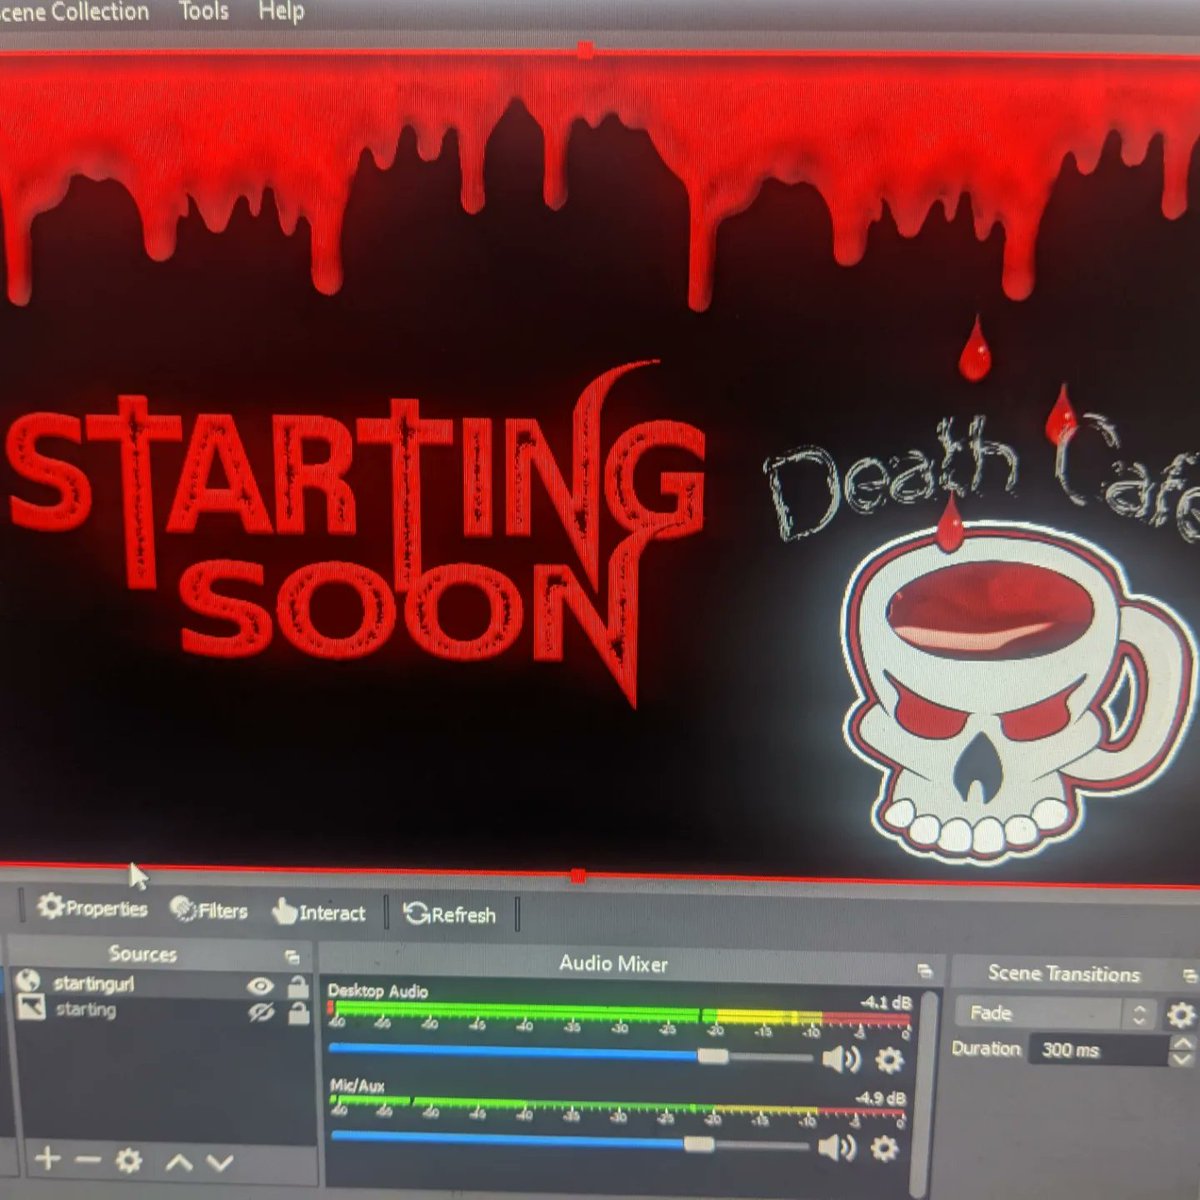Viewport: 1200px width, 1200px height.
Task: Refresh the startingurl browser source
Action: tap(449, 913)
